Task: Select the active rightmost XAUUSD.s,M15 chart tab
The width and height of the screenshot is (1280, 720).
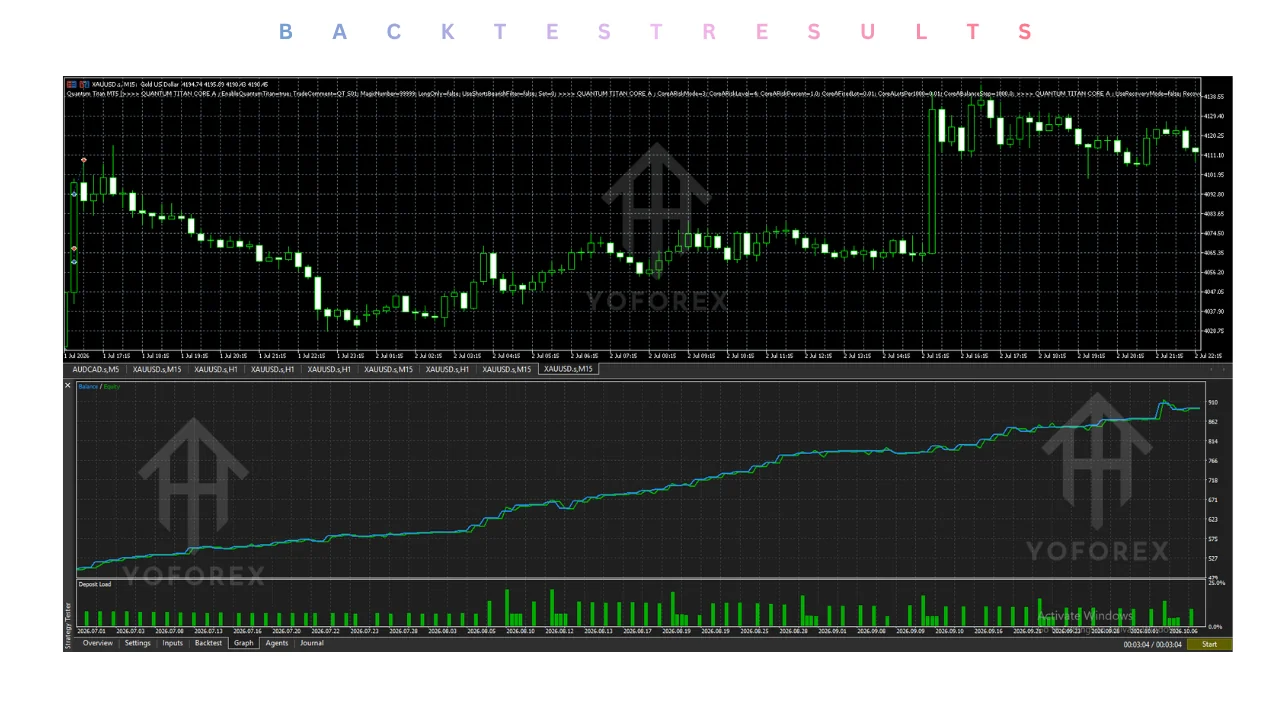Action: click(x=568, y=369)
